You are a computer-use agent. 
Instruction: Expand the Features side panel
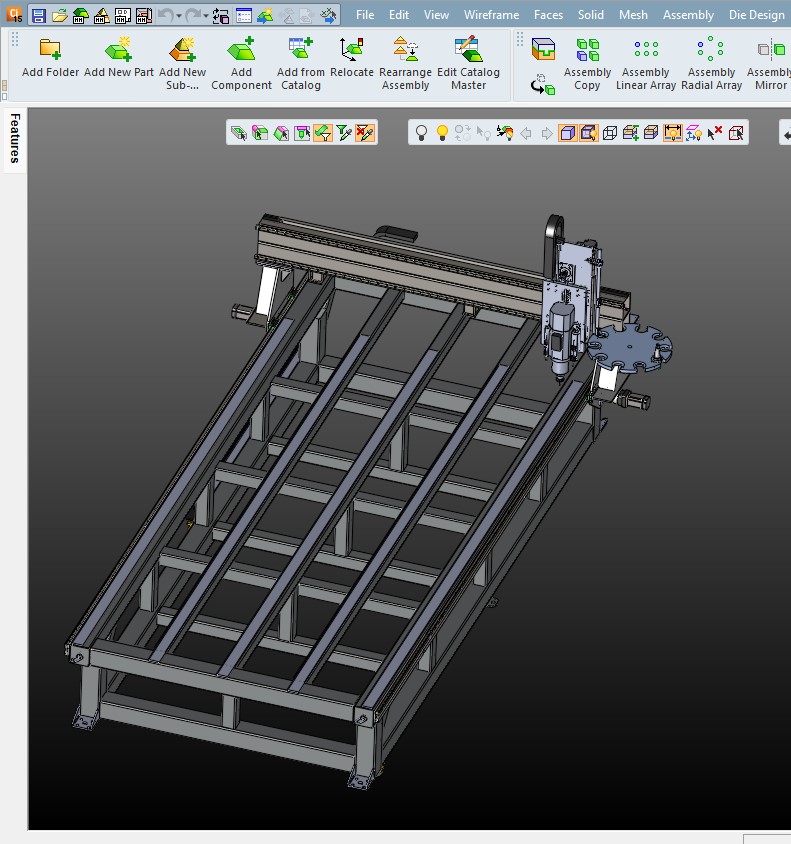point(15,139)
